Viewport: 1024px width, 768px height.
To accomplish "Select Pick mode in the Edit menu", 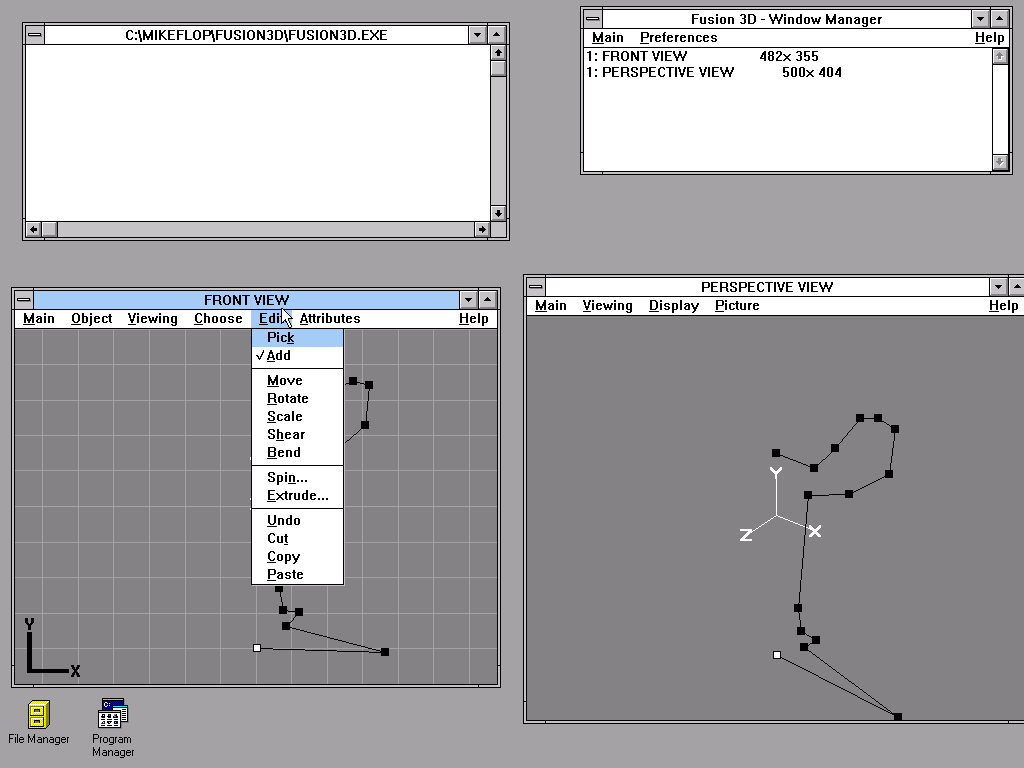I will tap(281, 338).
